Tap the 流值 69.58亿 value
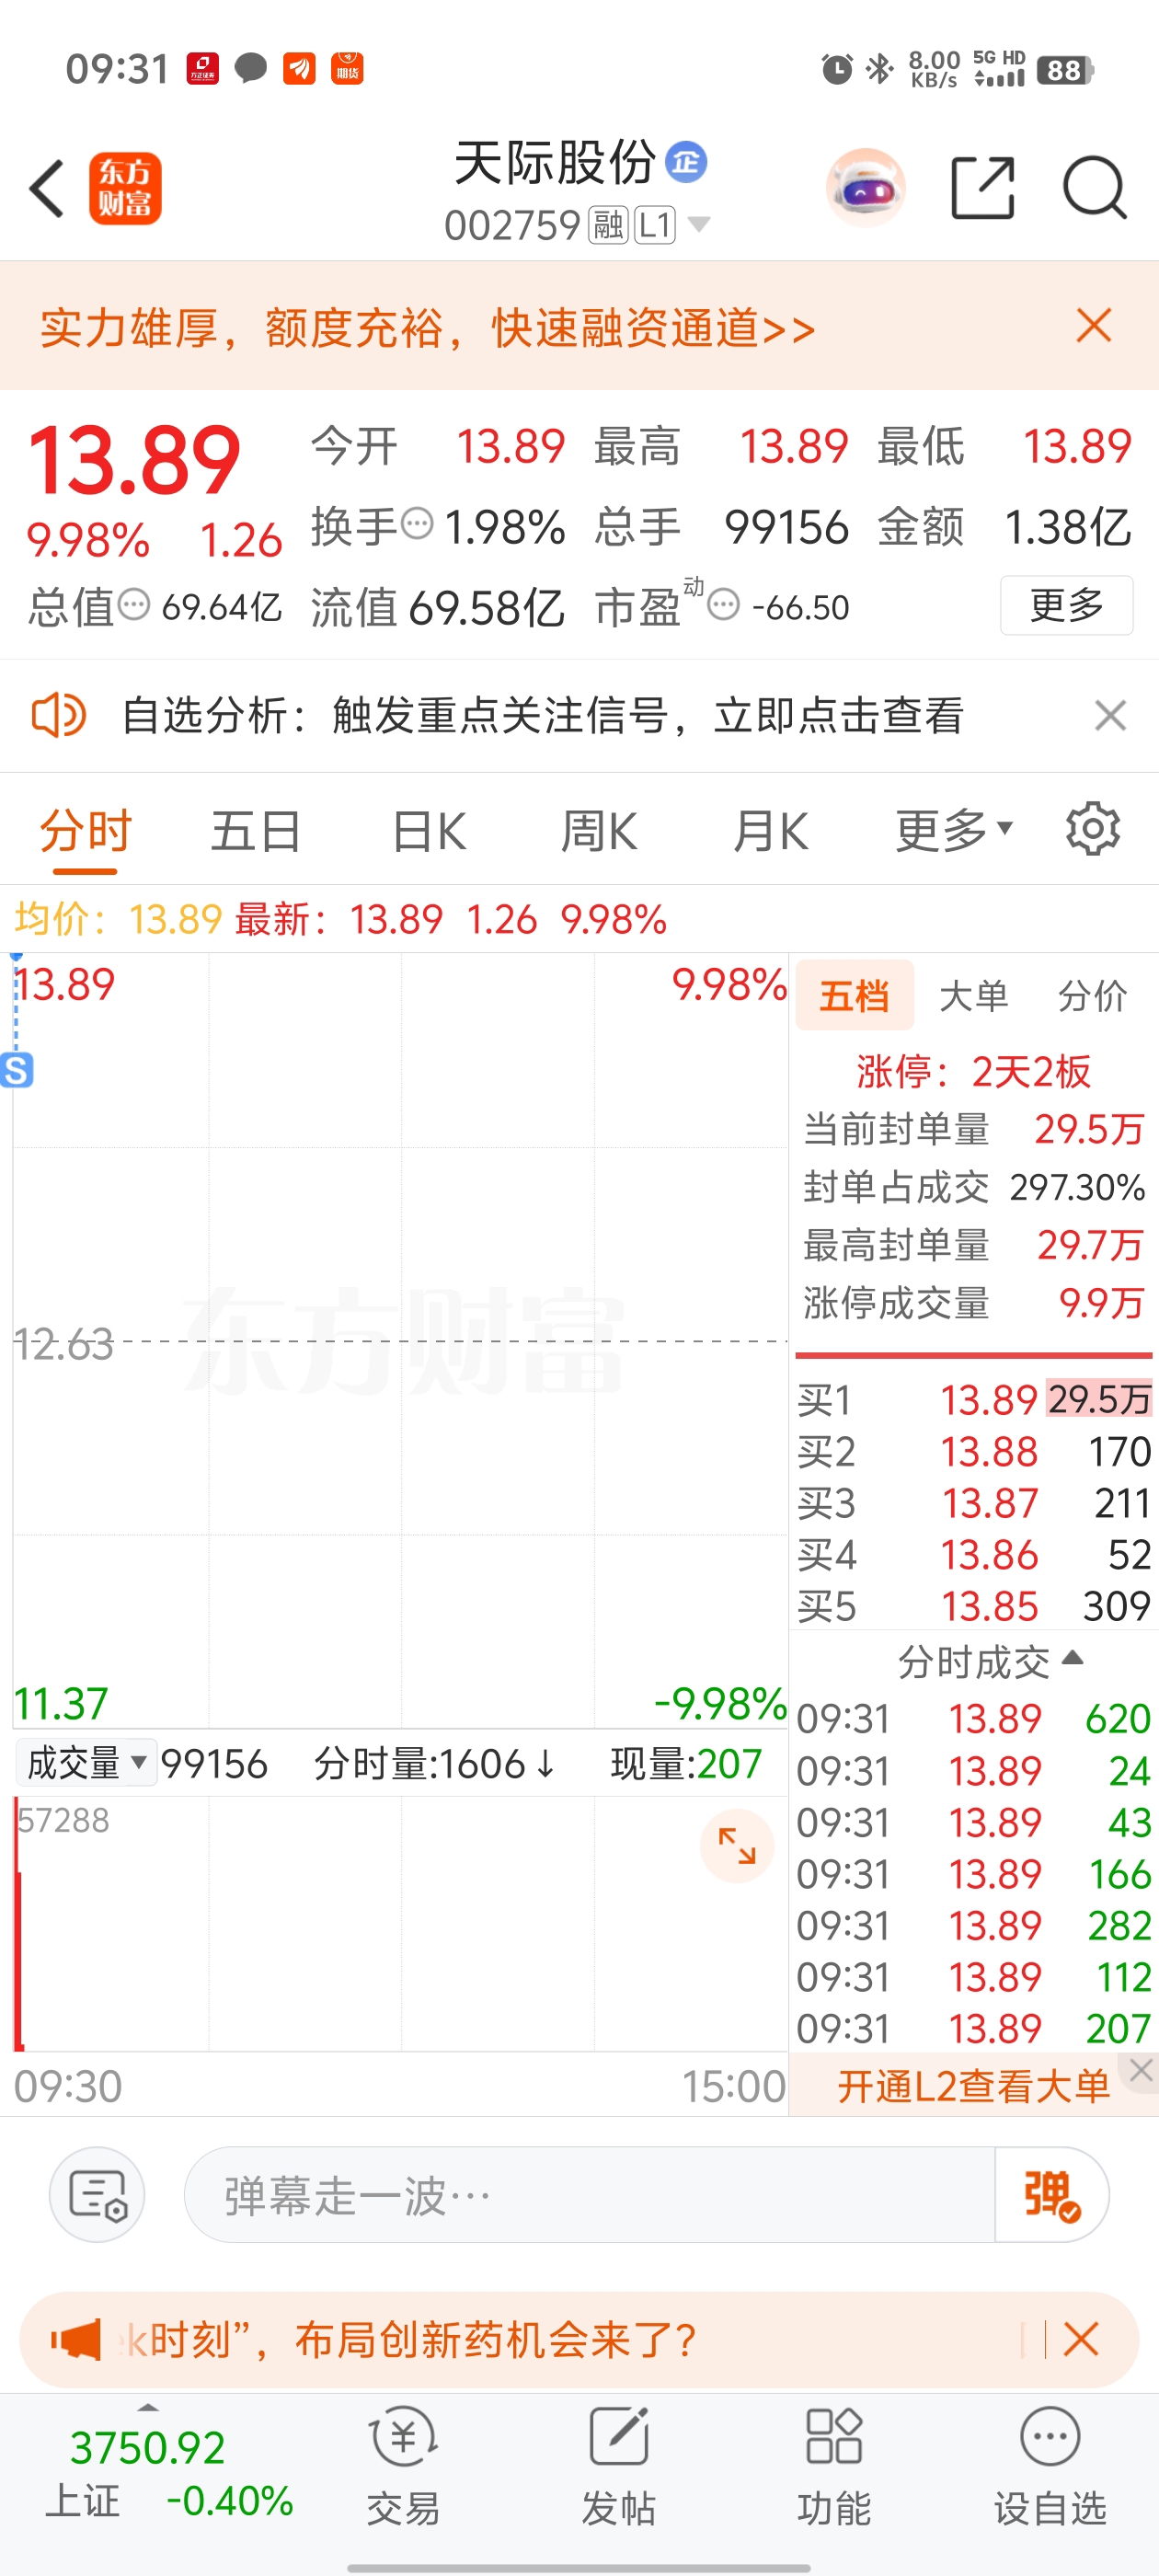 click(437, 606)
